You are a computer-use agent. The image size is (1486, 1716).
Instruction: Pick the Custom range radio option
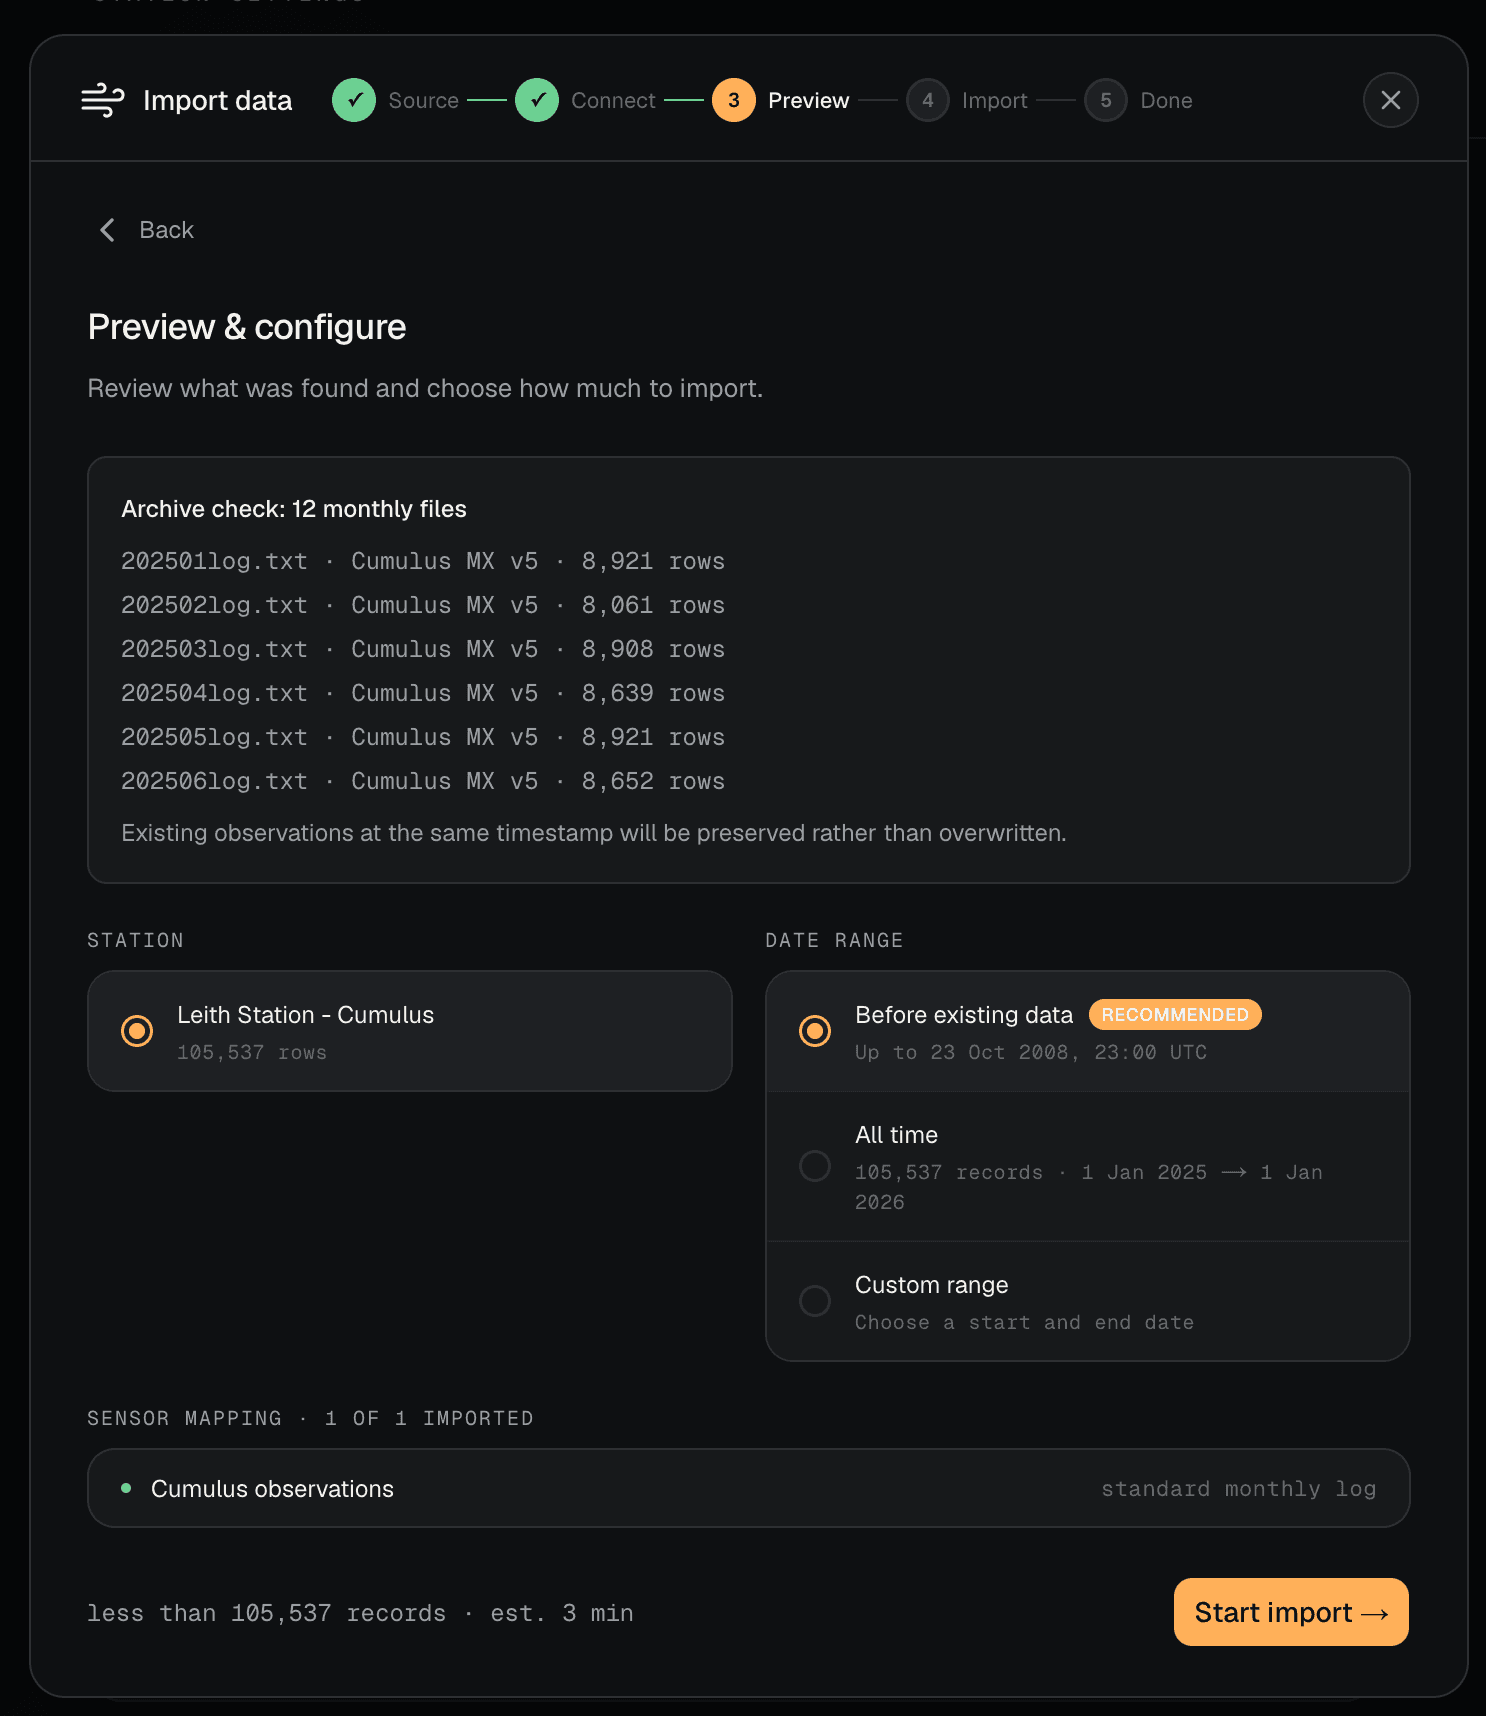click(x=815, y=1301)
